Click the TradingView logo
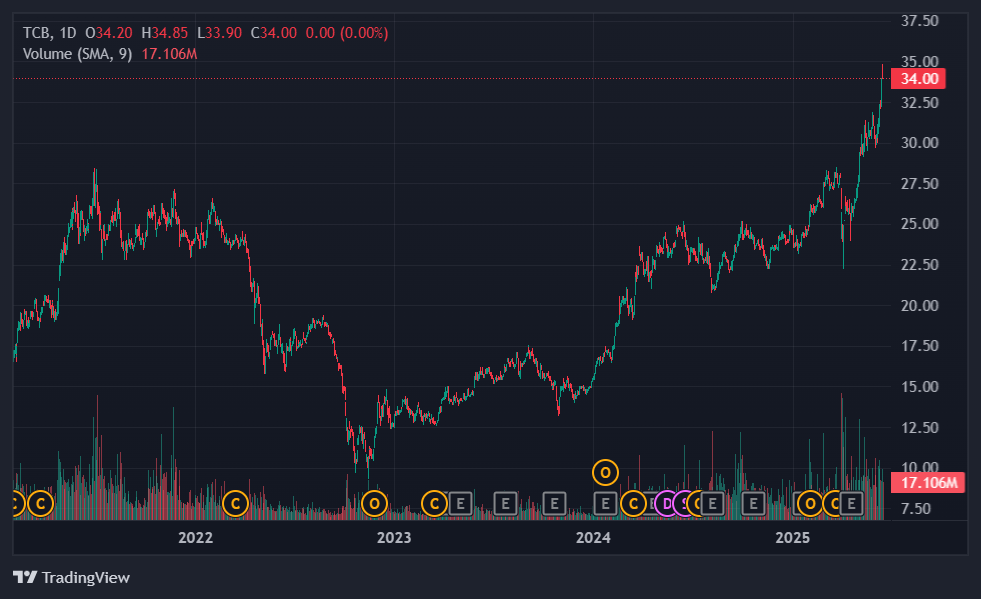 [71, 577]
